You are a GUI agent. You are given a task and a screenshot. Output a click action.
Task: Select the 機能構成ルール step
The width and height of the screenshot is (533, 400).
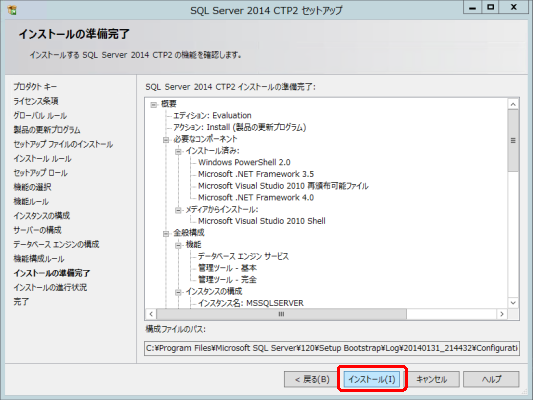click(39, 259)
